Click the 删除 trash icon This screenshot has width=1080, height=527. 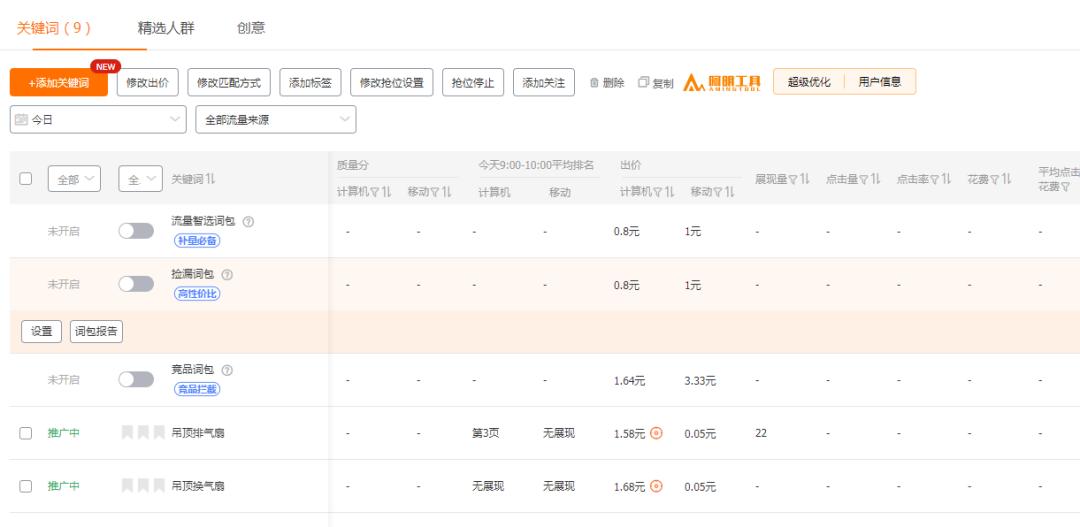(594, 83)
